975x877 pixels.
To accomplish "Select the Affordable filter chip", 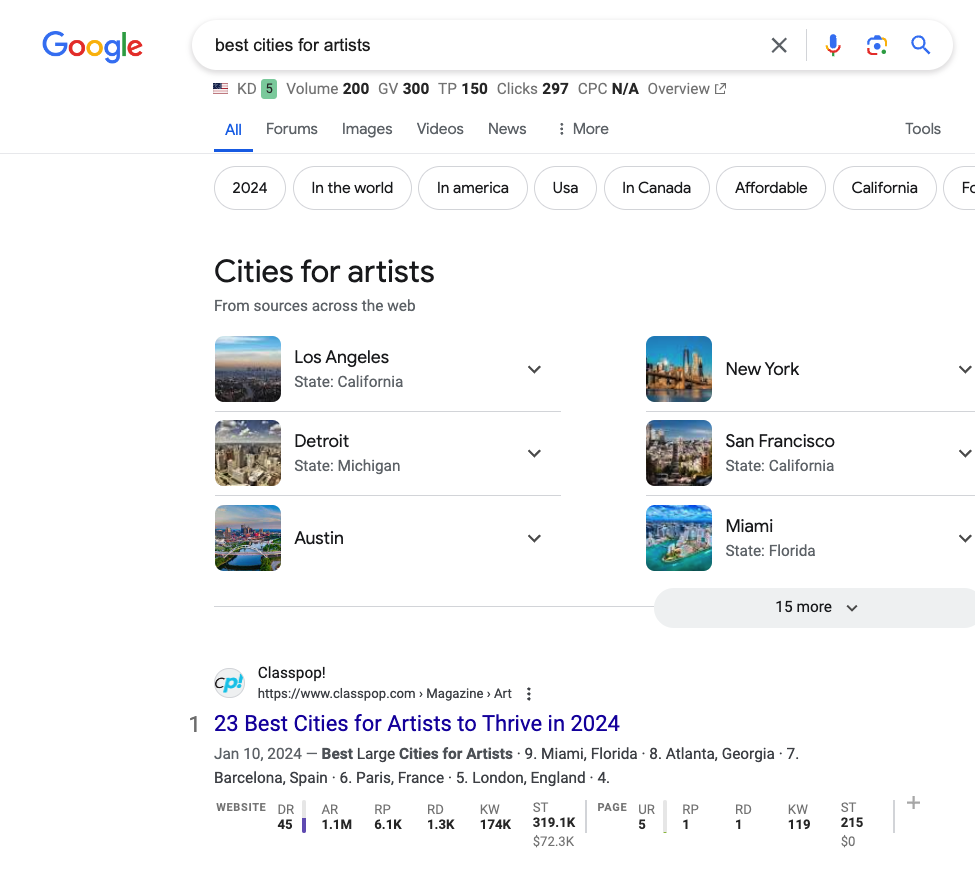I will (x=770, y=187).
